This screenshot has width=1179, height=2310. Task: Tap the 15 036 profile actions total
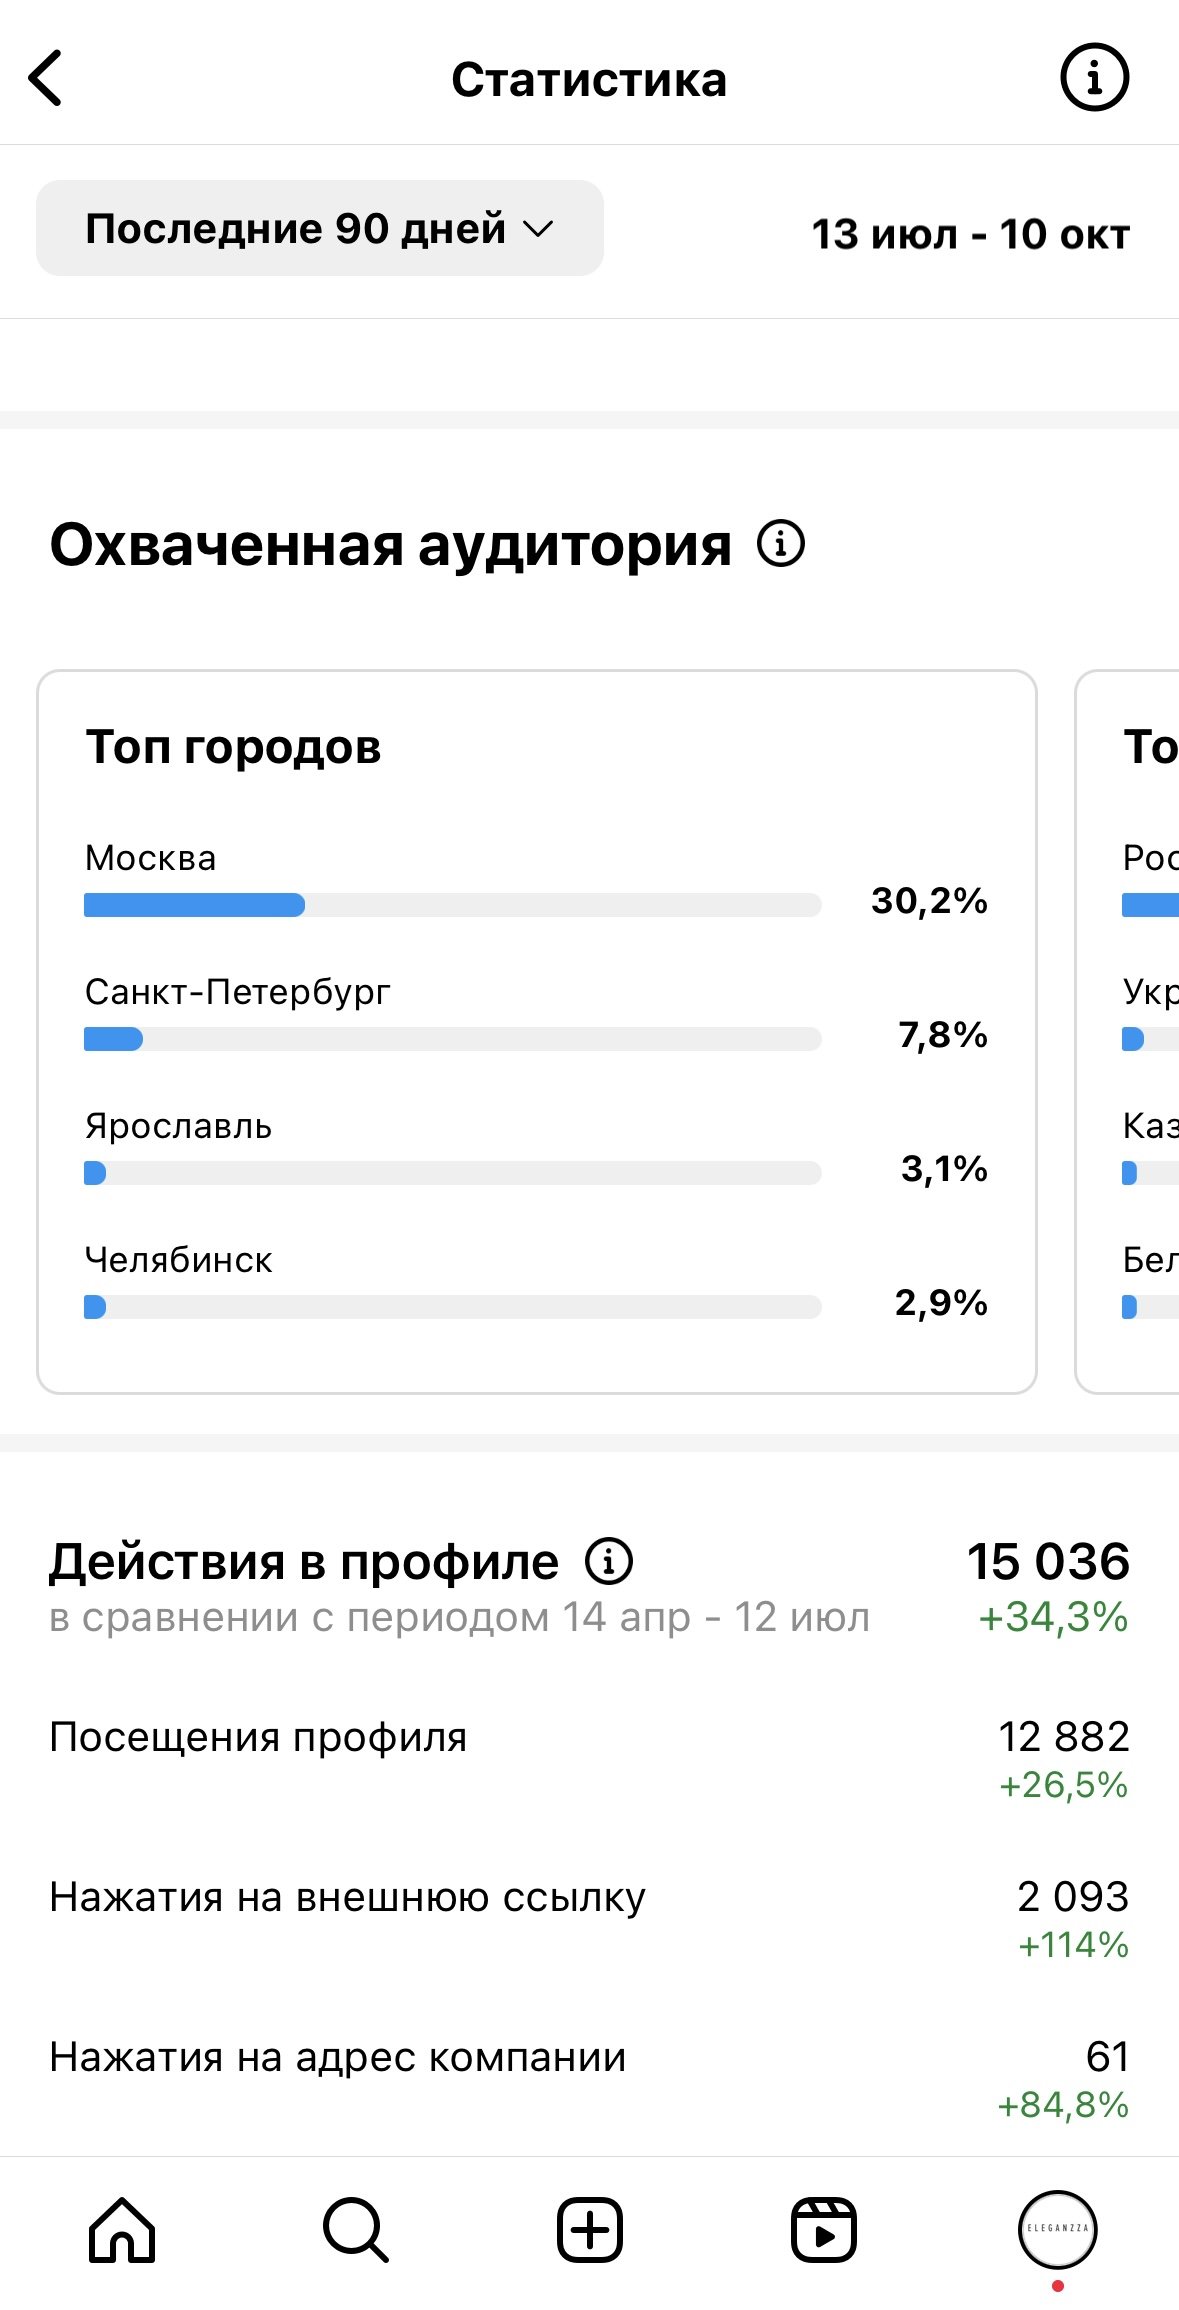[x=1048, y=1561]
